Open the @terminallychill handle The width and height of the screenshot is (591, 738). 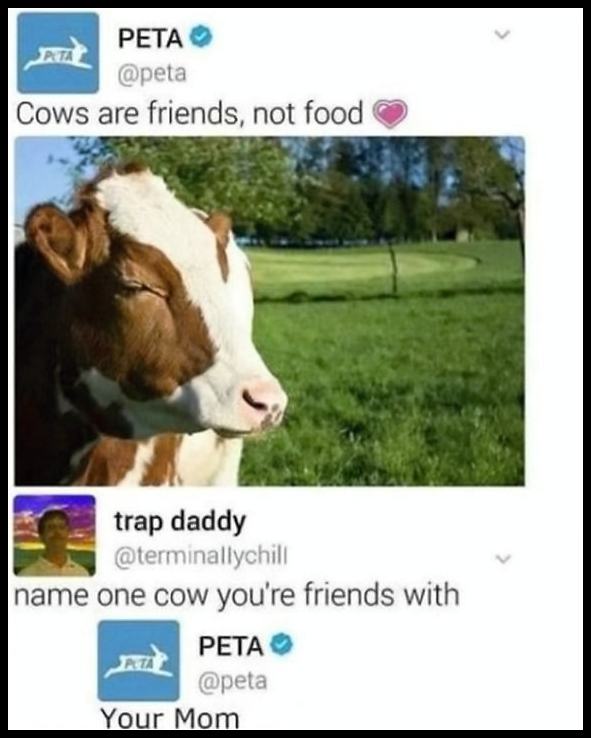point(200,557)
